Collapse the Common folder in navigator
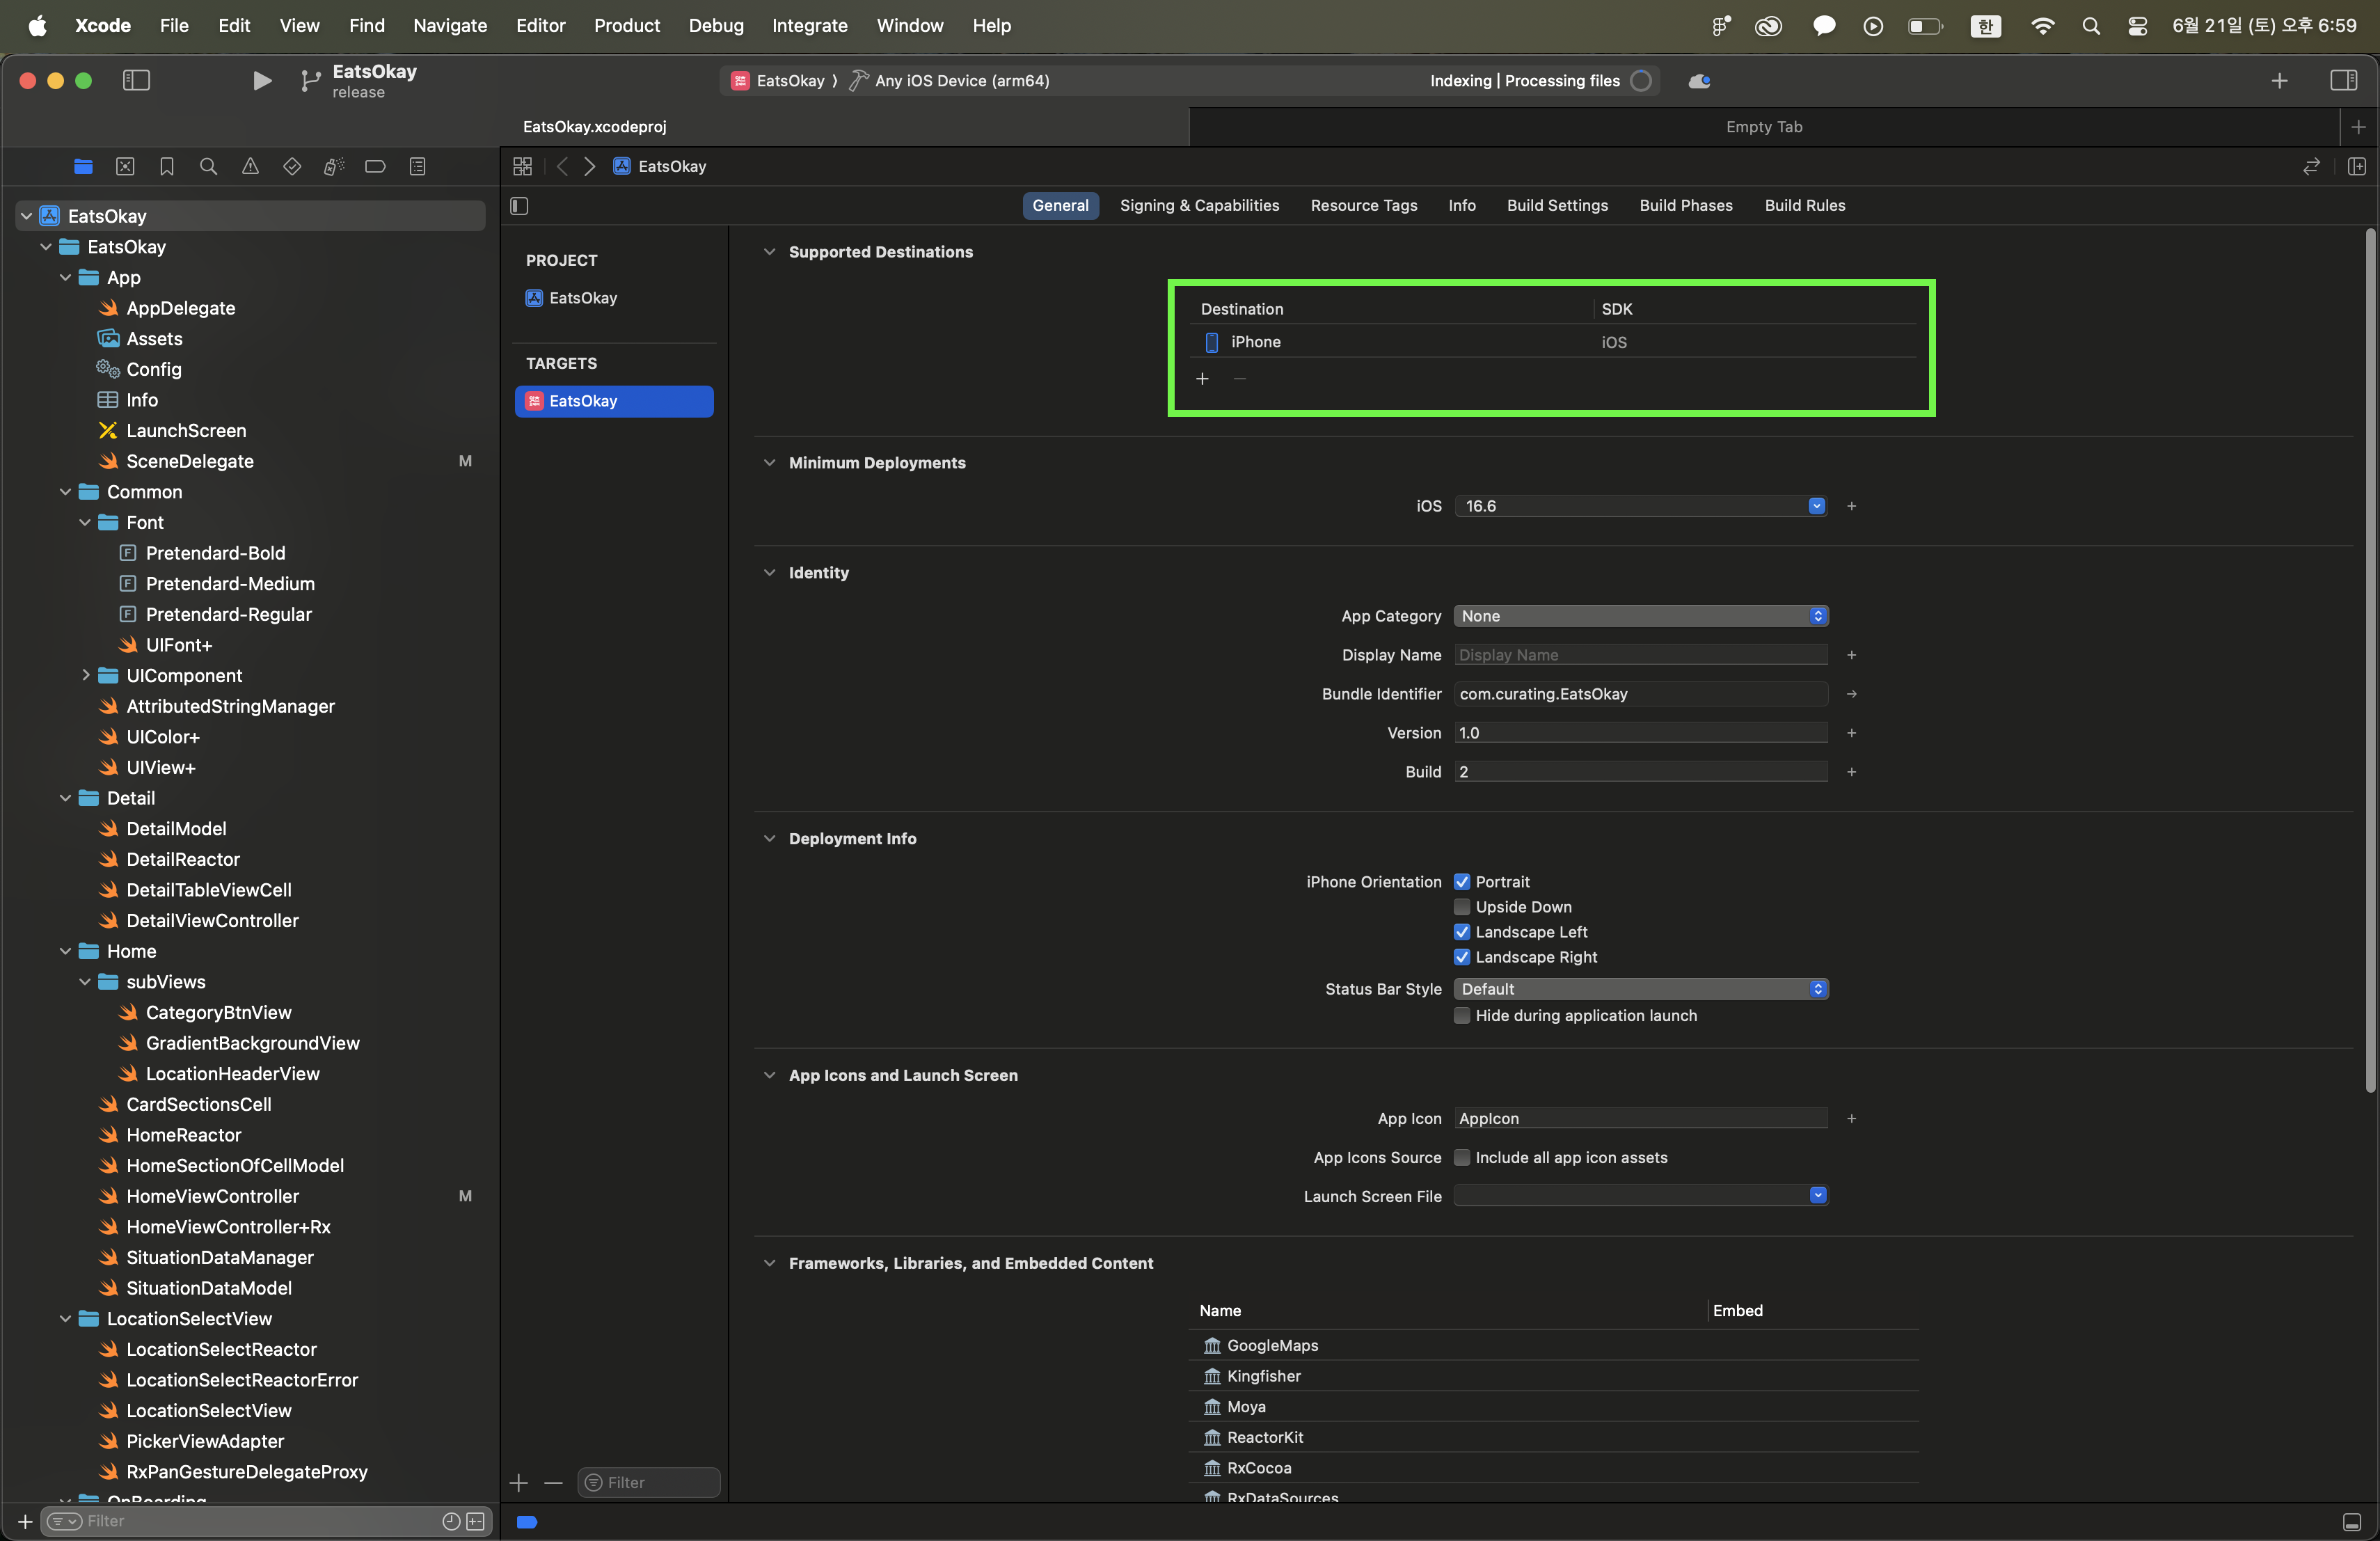Image resolution: width=2380 pixels, height=1541 pixels. click(x=65, y=492)
